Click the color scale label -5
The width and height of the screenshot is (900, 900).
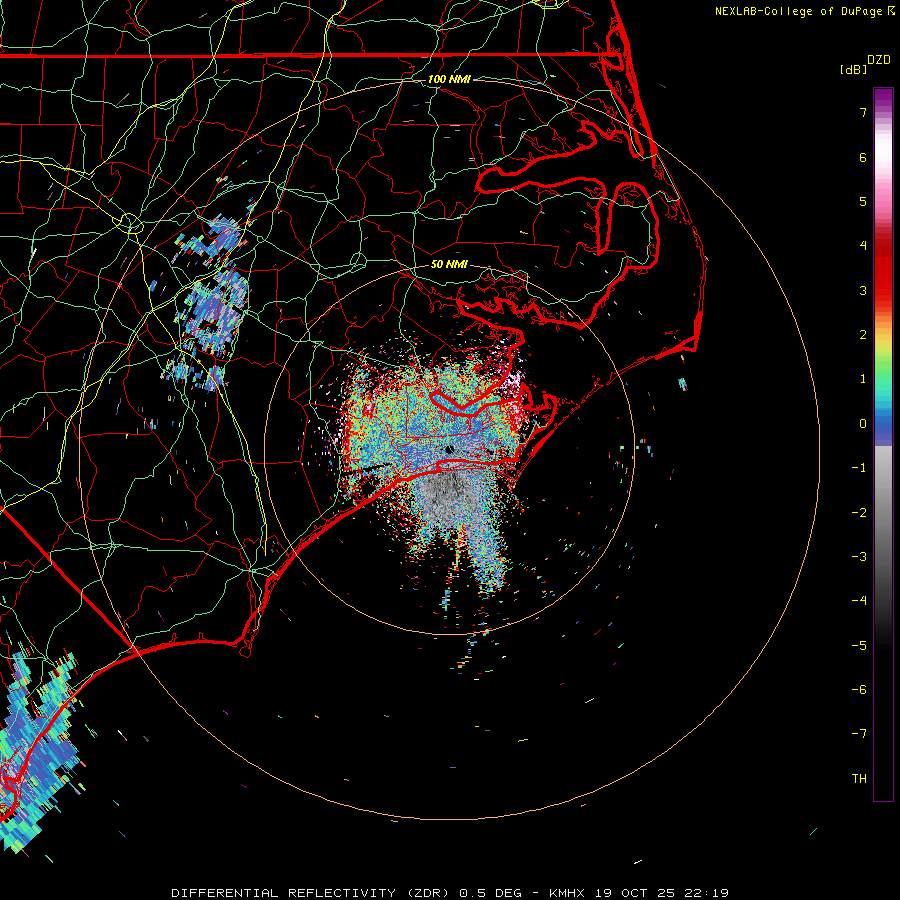click(x=859, y=646)
